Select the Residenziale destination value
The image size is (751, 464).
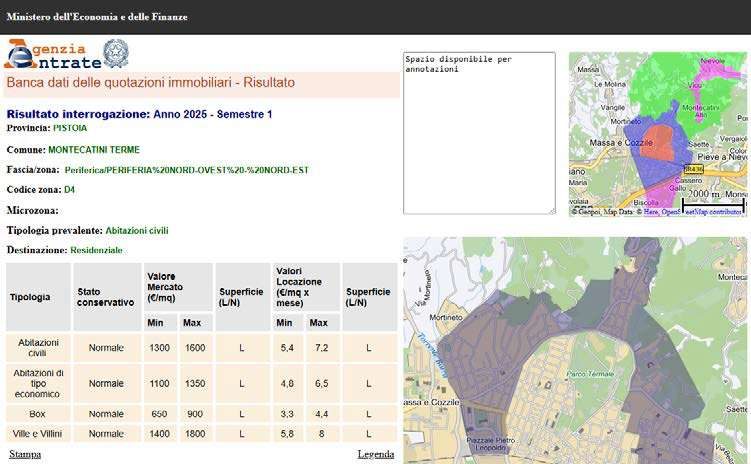coord(96,250)
